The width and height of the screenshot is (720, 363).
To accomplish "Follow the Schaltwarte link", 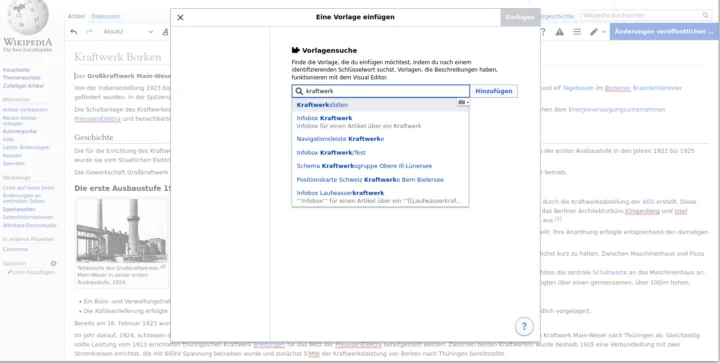I will click(x=609, y=272).
